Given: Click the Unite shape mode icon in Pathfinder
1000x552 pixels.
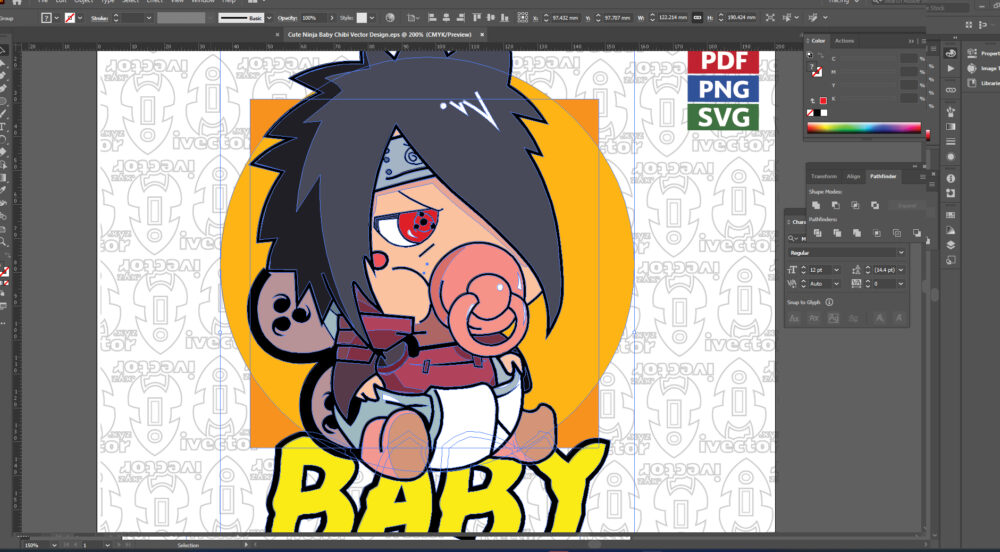Looking at the screenshot, I should [816, 205].
